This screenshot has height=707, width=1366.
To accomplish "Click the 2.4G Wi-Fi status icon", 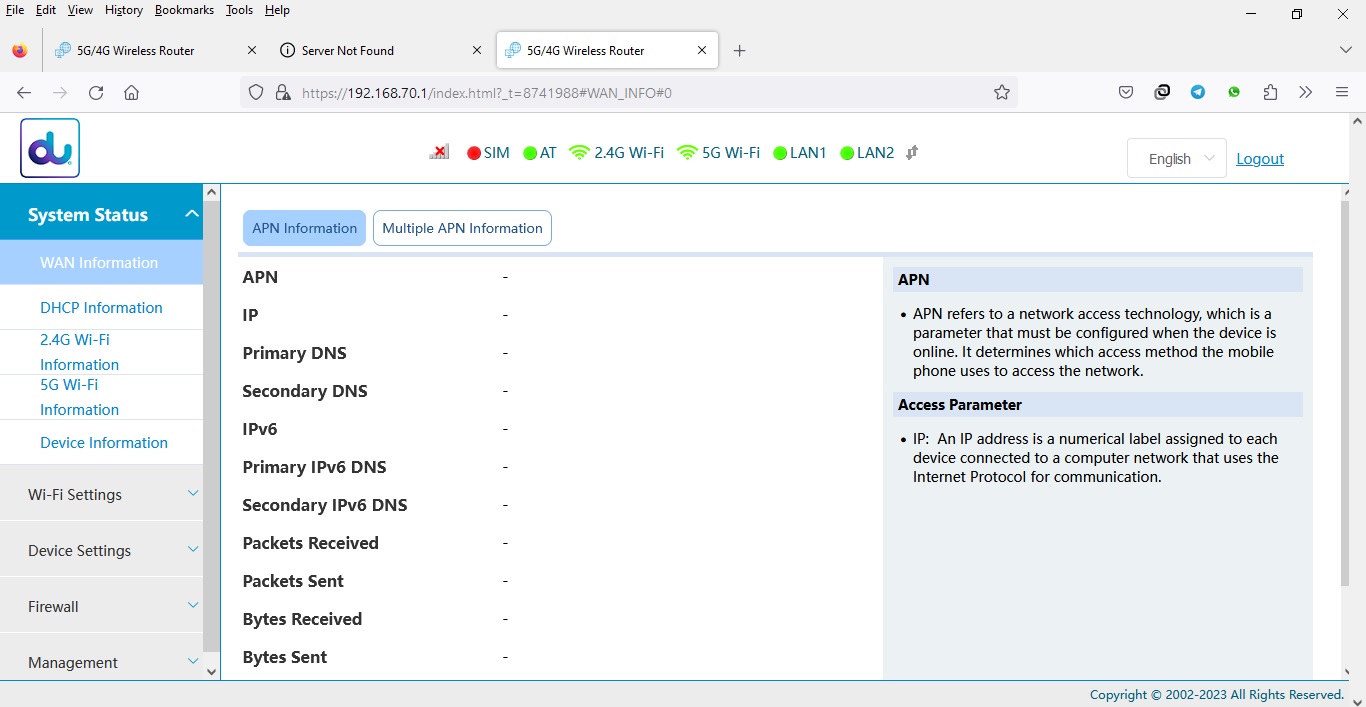I will (x=579, y=153).
